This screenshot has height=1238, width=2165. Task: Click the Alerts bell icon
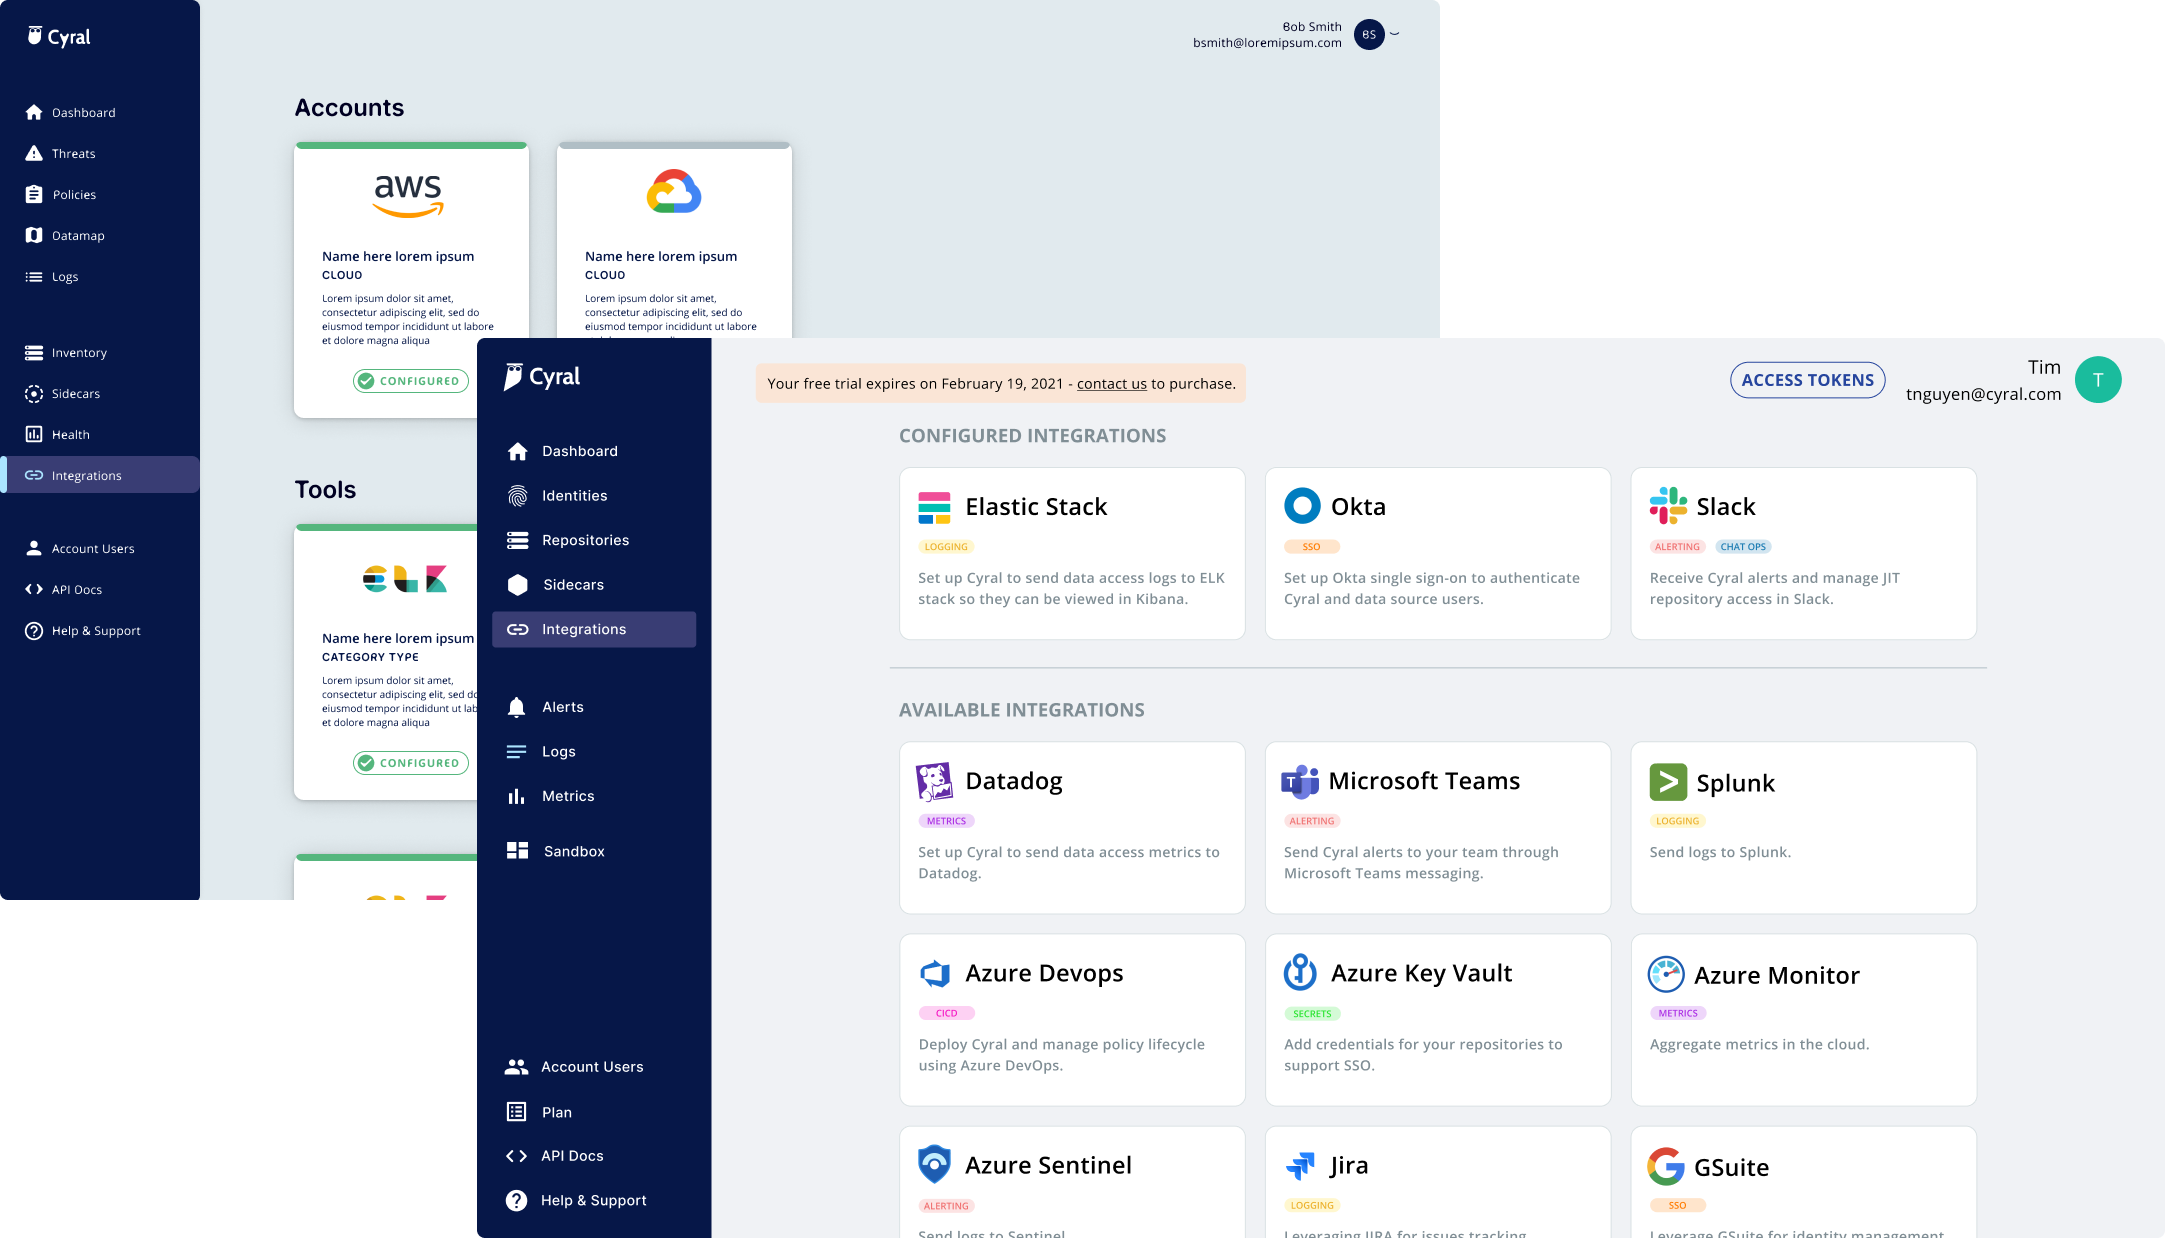click(516, 707)
